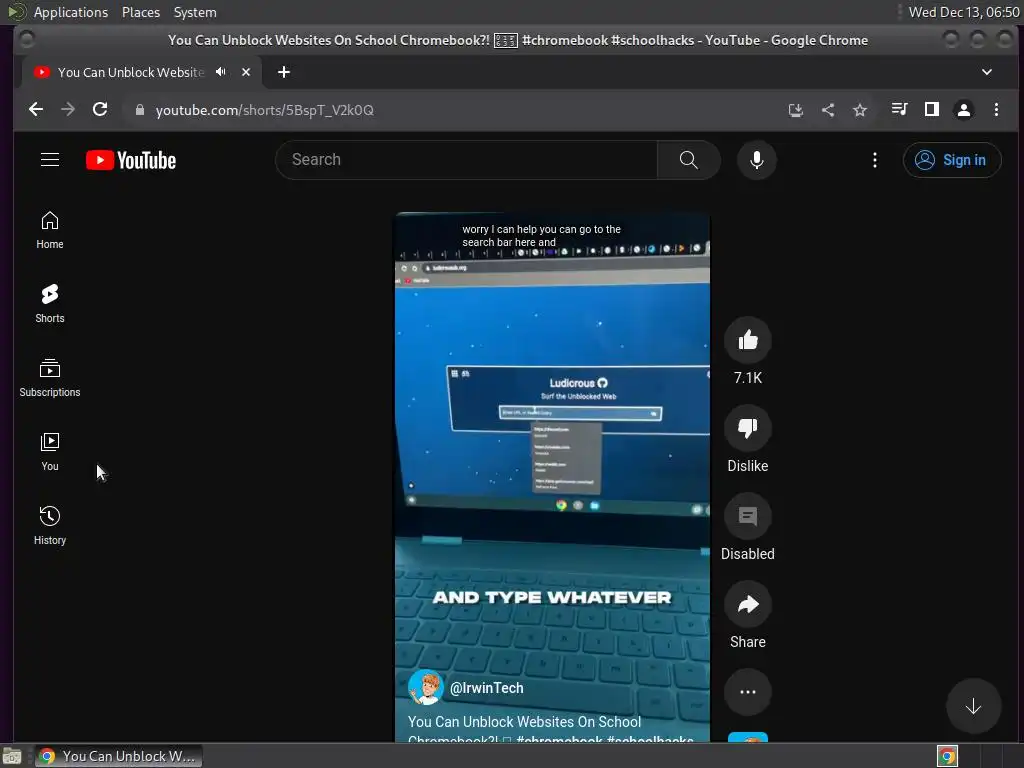Click the Sign in button
The height and width of the screenshot is (768, 1024).
click(x=952, y=160)
